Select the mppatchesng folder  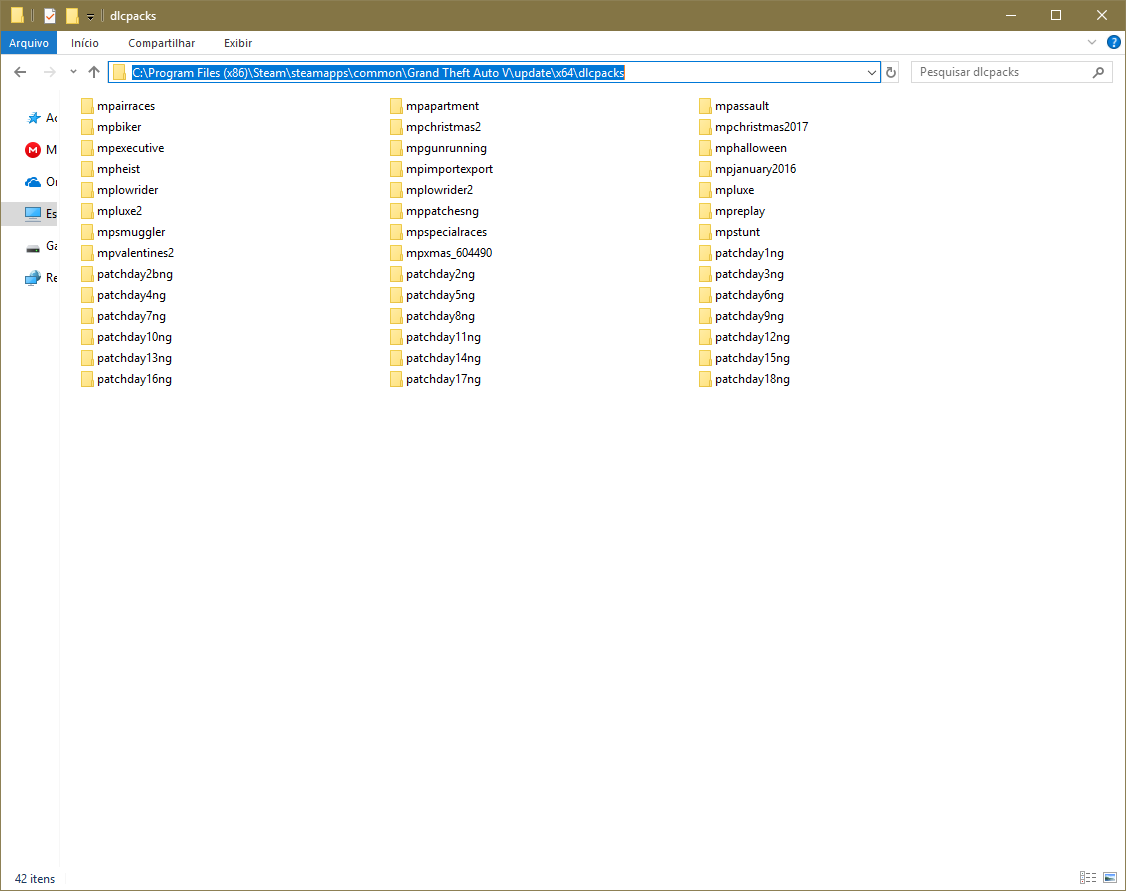[434, 210]
